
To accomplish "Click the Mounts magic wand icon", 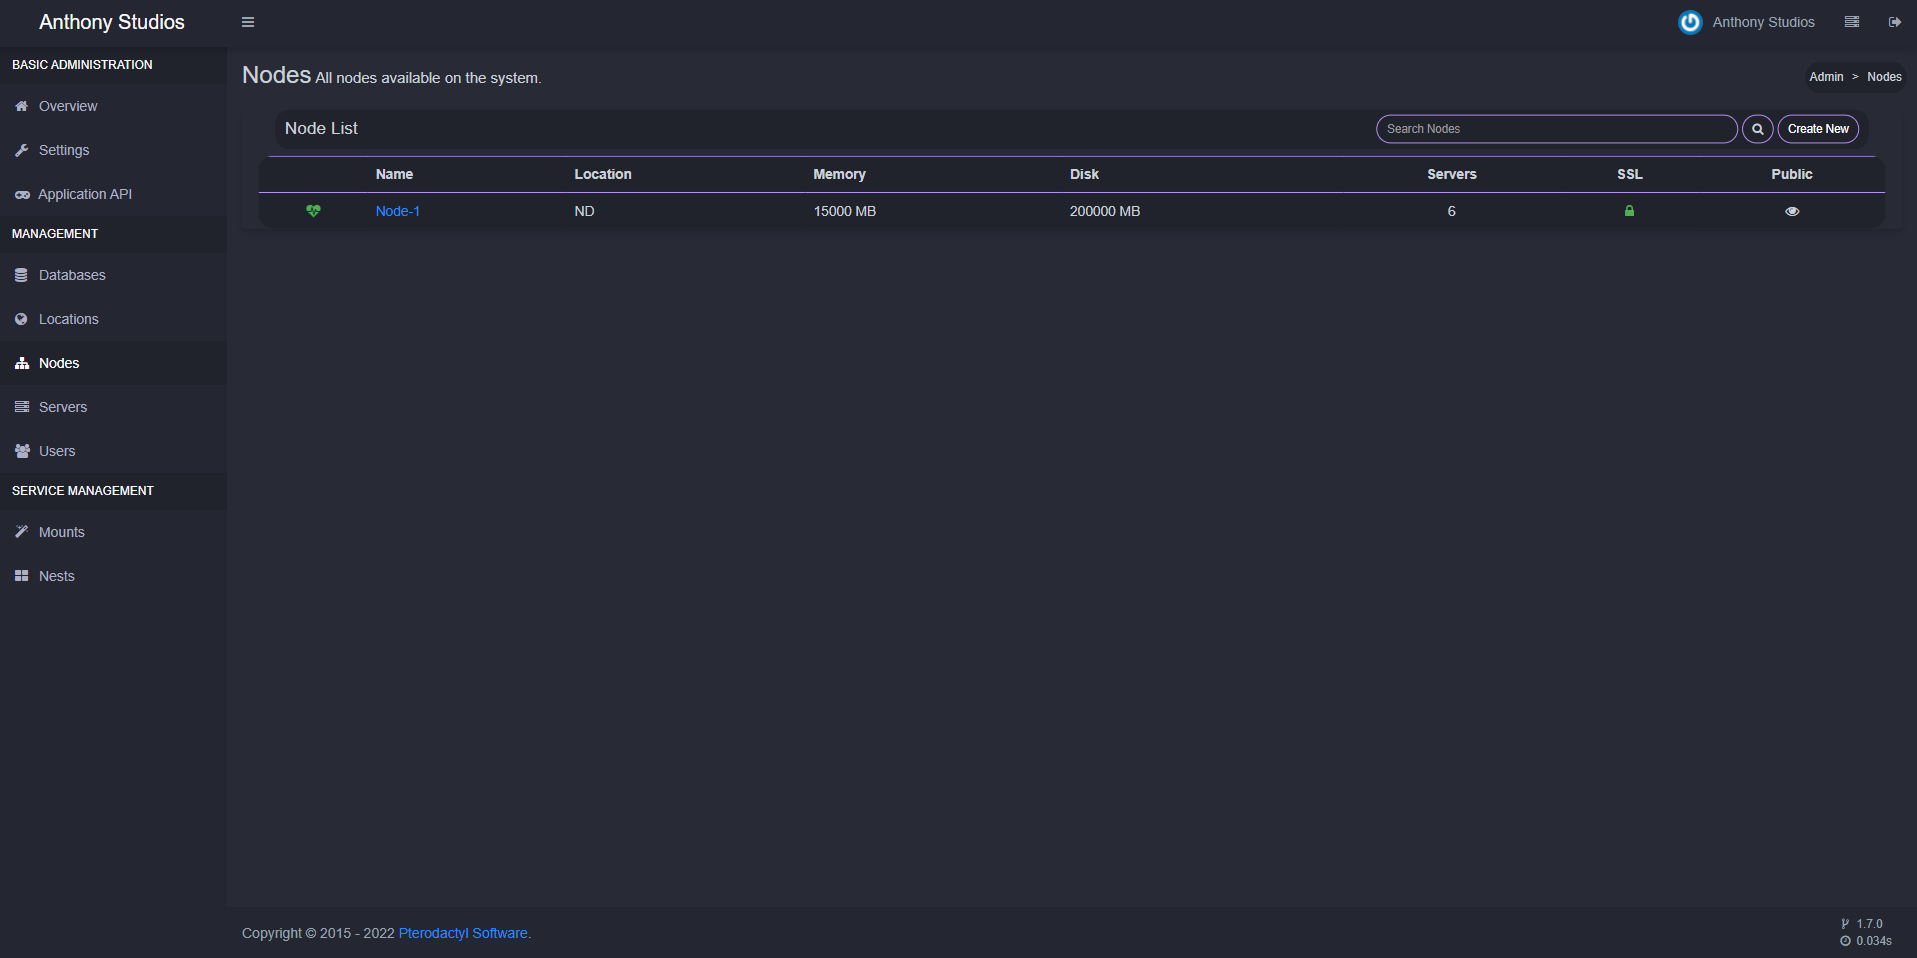I will click(x=21, y=532).
